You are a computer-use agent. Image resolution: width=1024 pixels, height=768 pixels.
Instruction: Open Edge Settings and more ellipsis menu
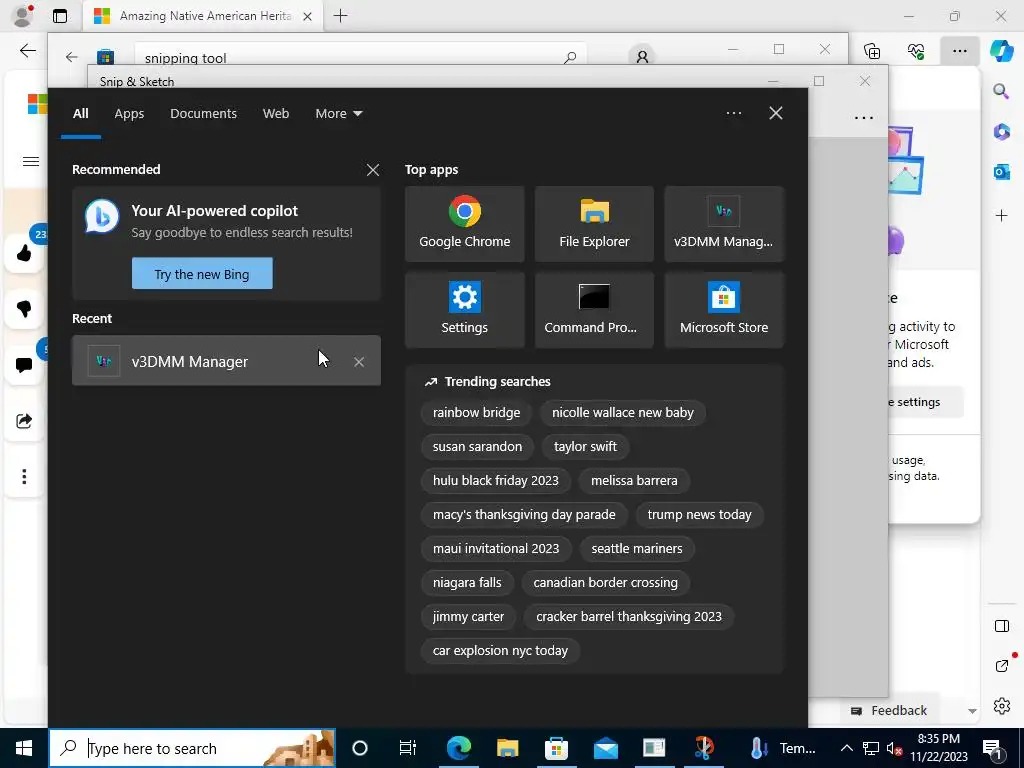pyautogui.click(x=959, y=51)
